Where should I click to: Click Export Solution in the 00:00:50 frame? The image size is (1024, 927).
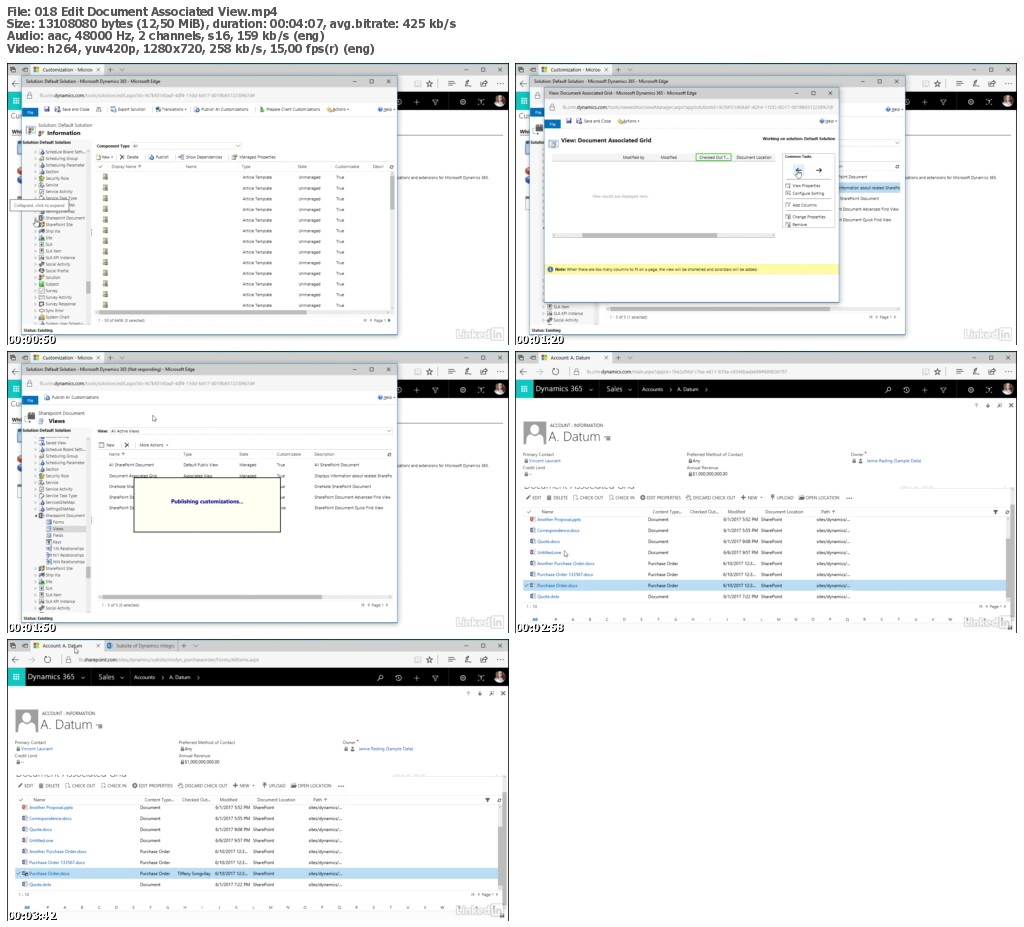(x=128, y=109)
